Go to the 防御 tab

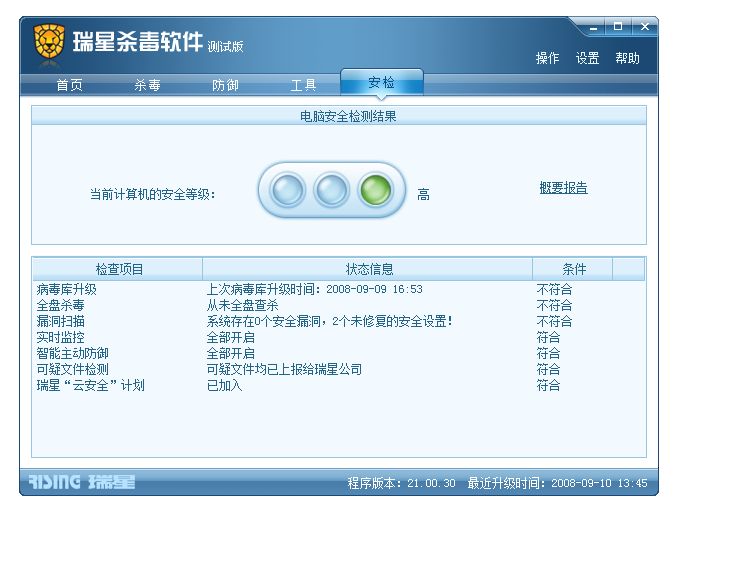225,85
